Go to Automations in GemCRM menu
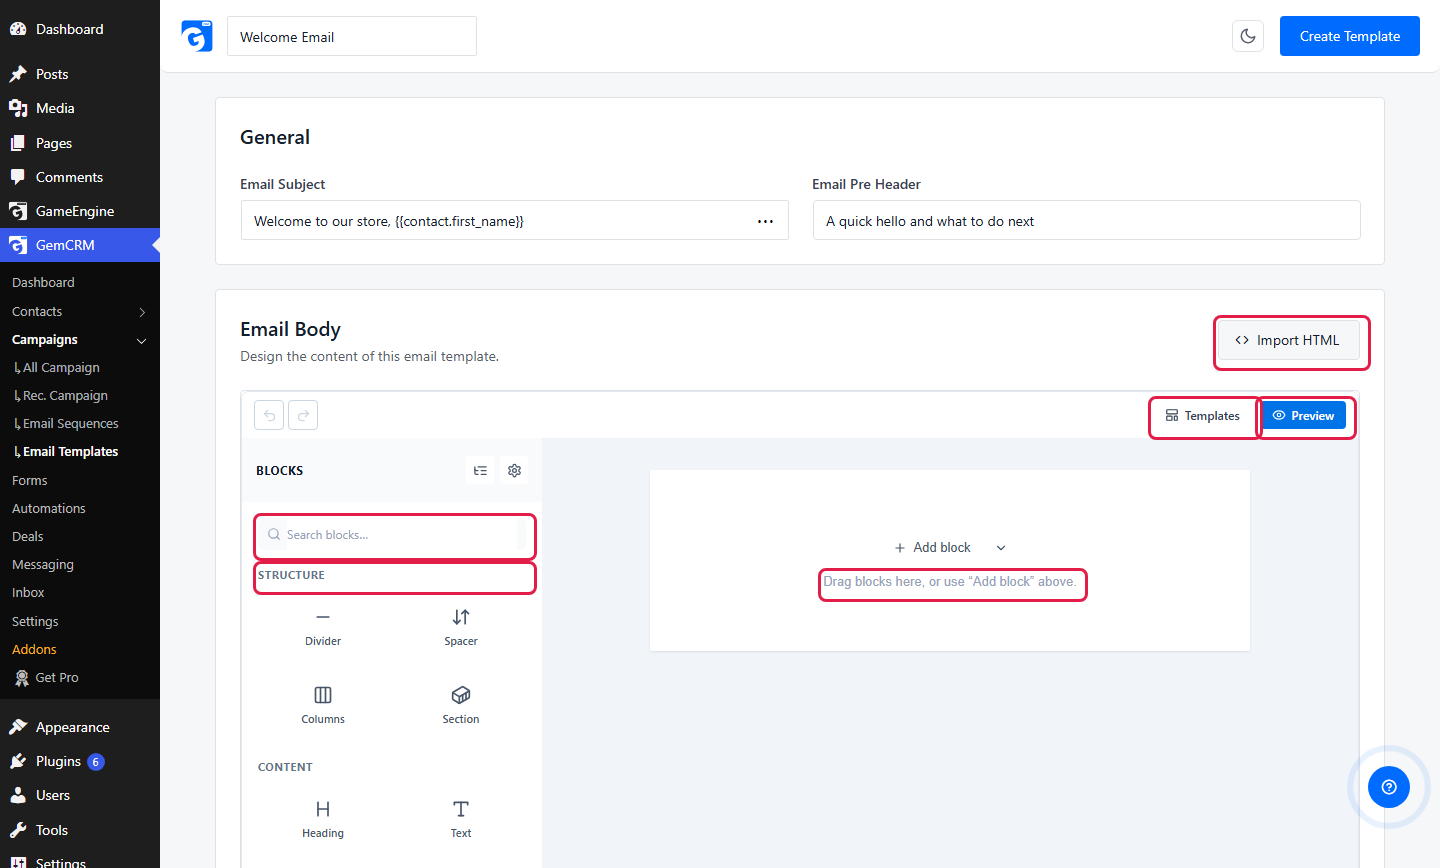This screenshot has width=1440, height=868. coord(49,508)
